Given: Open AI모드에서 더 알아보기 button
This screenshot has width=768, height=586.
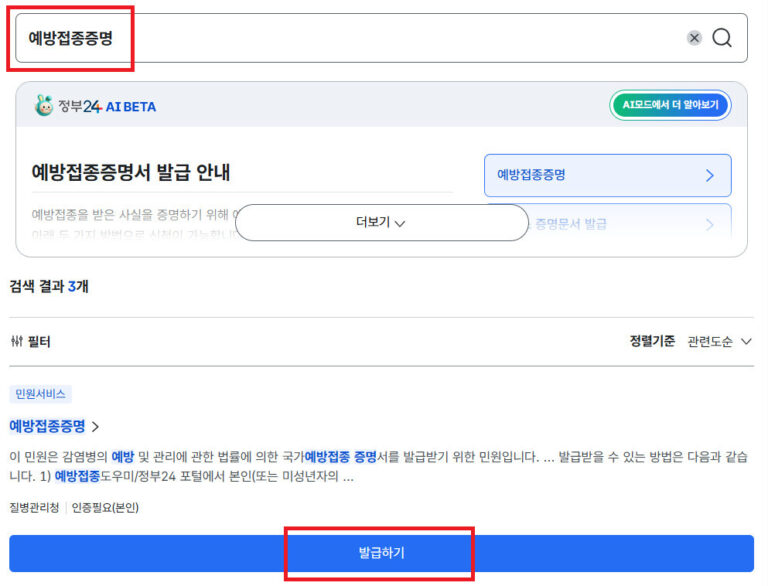Looking at the screenshot, I should pyautogui.click(x=670, y=105).
